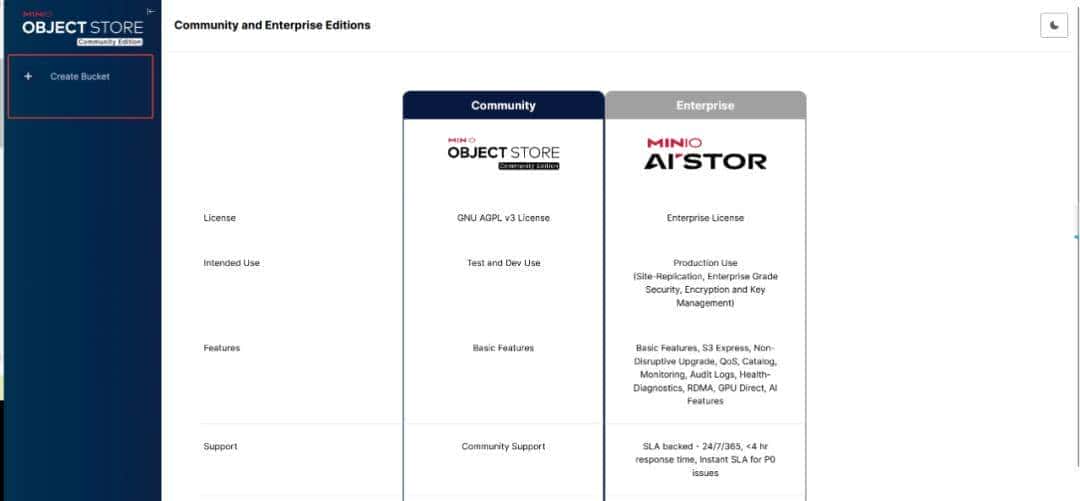Image resolution: width=1080 pixels, height=501 pixels.
Task: Click the "Enterprise License" cell
Action: (x=705, y=218)
